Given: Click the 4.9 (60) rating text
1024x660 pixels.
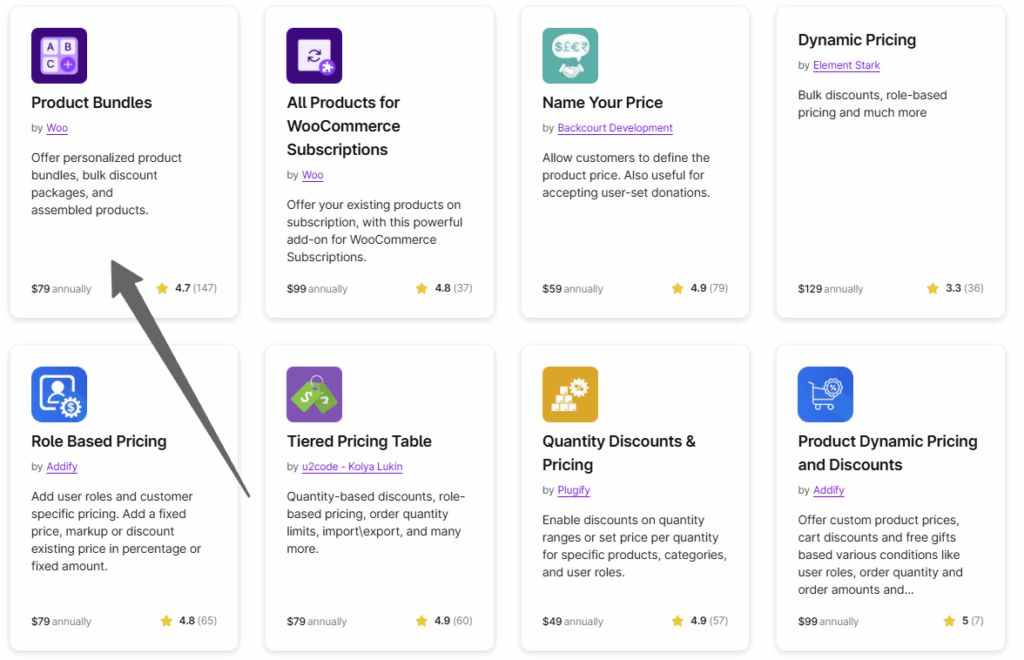Looking at the screenshot, I should click(453, 620).
